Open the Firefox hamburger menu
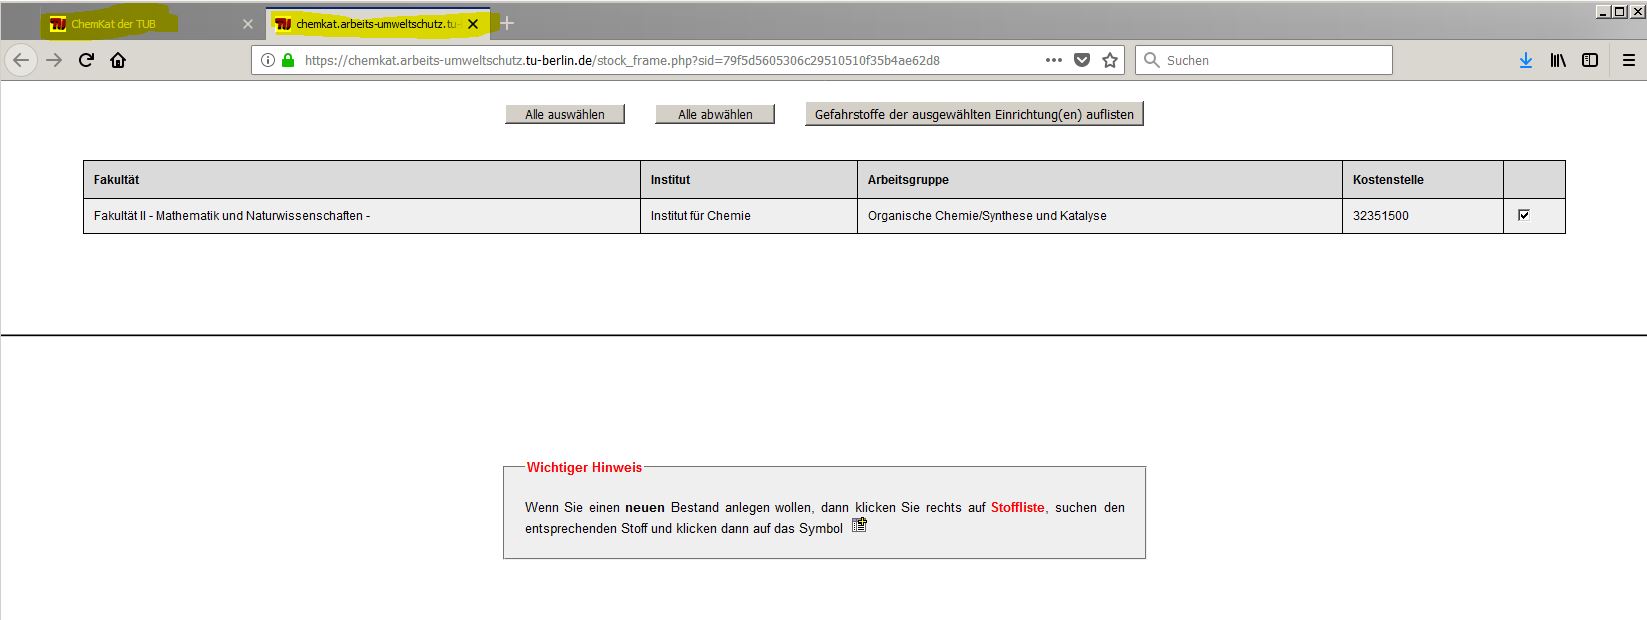 [x=1629, y=60]
